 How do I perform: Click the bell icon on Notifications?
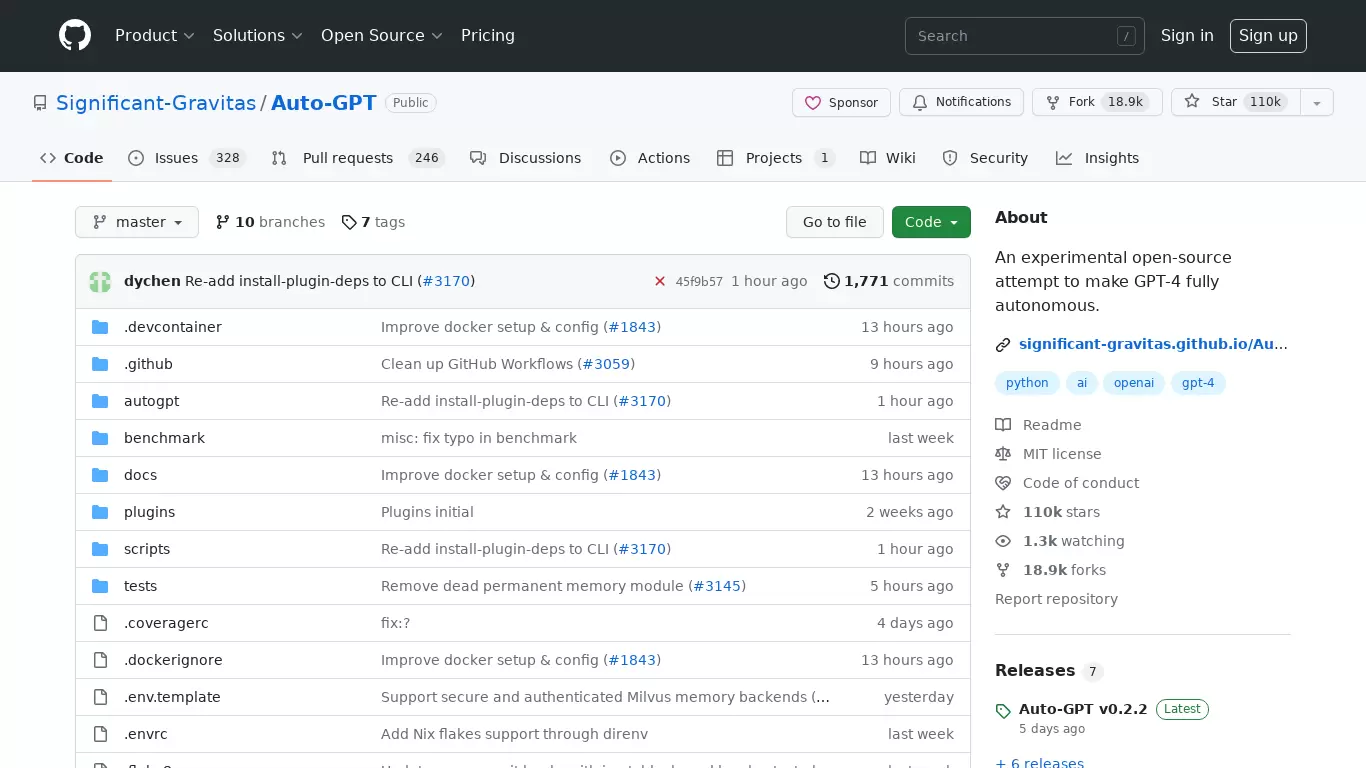[x=920, y=102]
